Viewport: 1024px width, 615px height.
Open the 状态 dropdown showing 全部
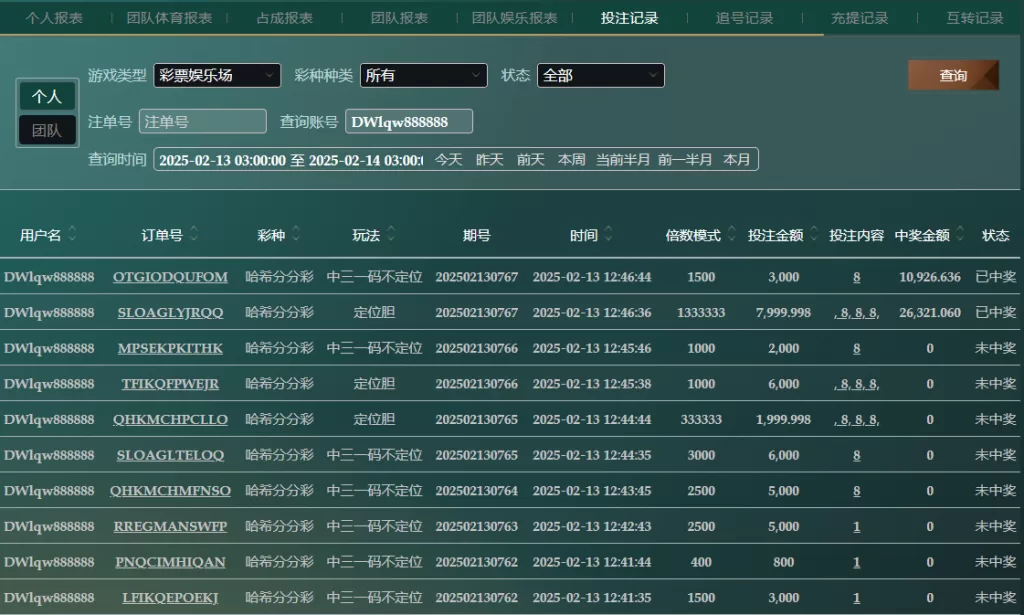601,76
